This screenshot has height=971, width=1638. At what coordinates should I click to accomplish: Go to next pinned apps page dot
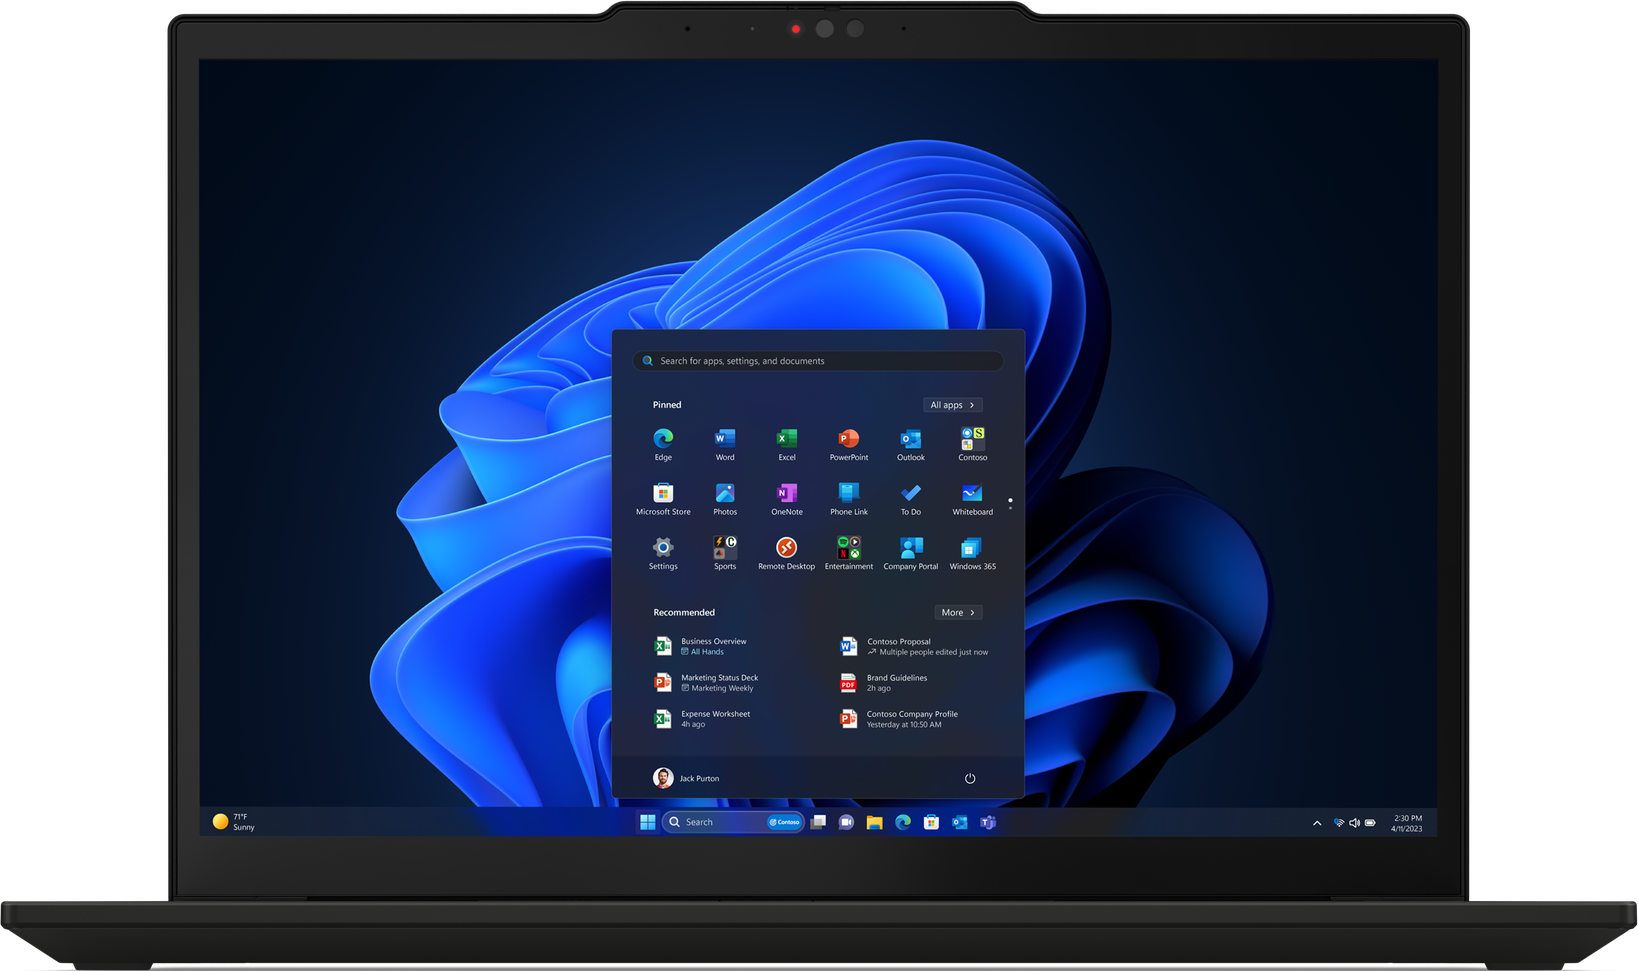pyautogui.click(x=1010, y=508)
